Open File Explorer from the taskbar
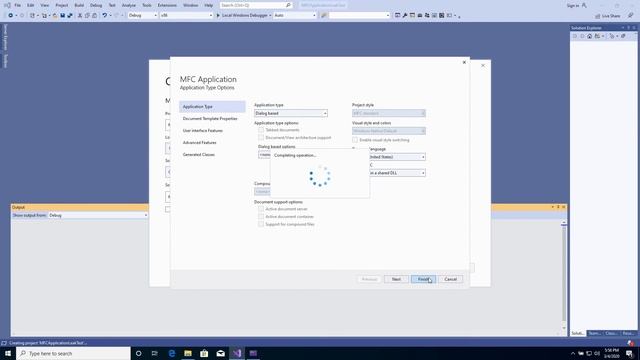This screenshot has height=360, width=640. (x=188, y=353)
